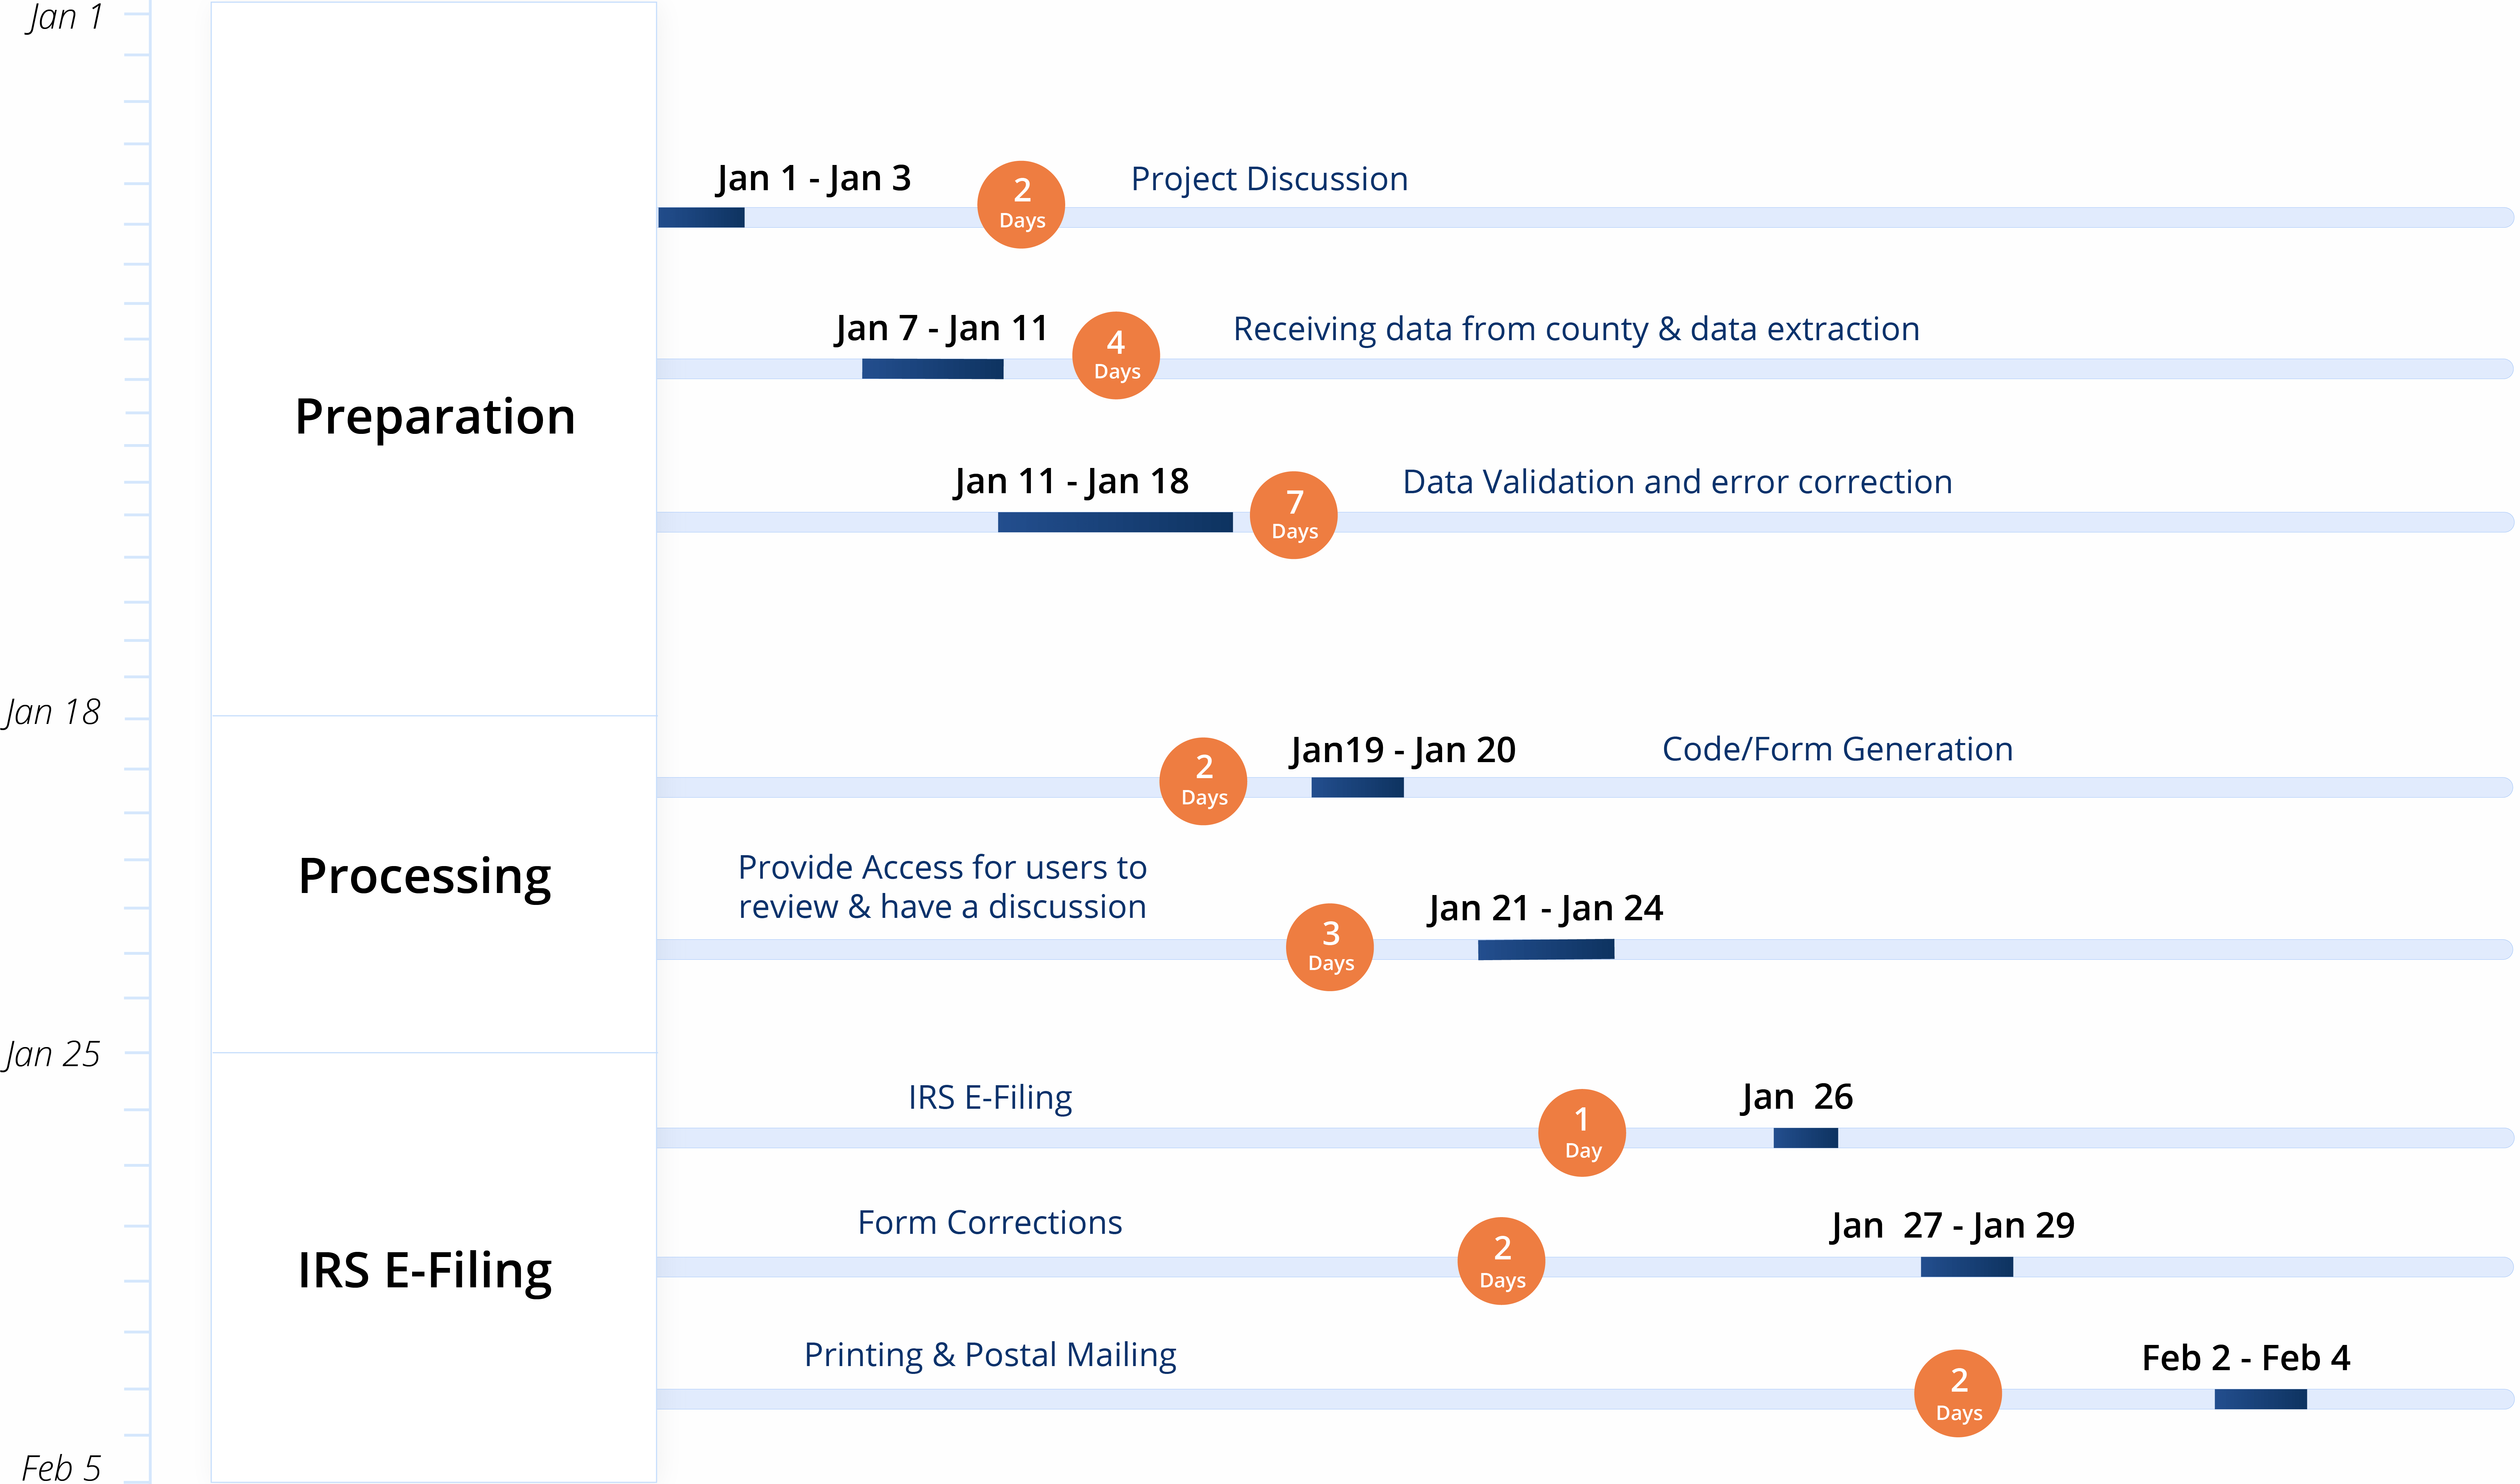Image resolution: width=2520 pixels, height=1484 pixels.
Task: Click the Jan 11 - Jan 18 task bar
Action: [1095, 521]
